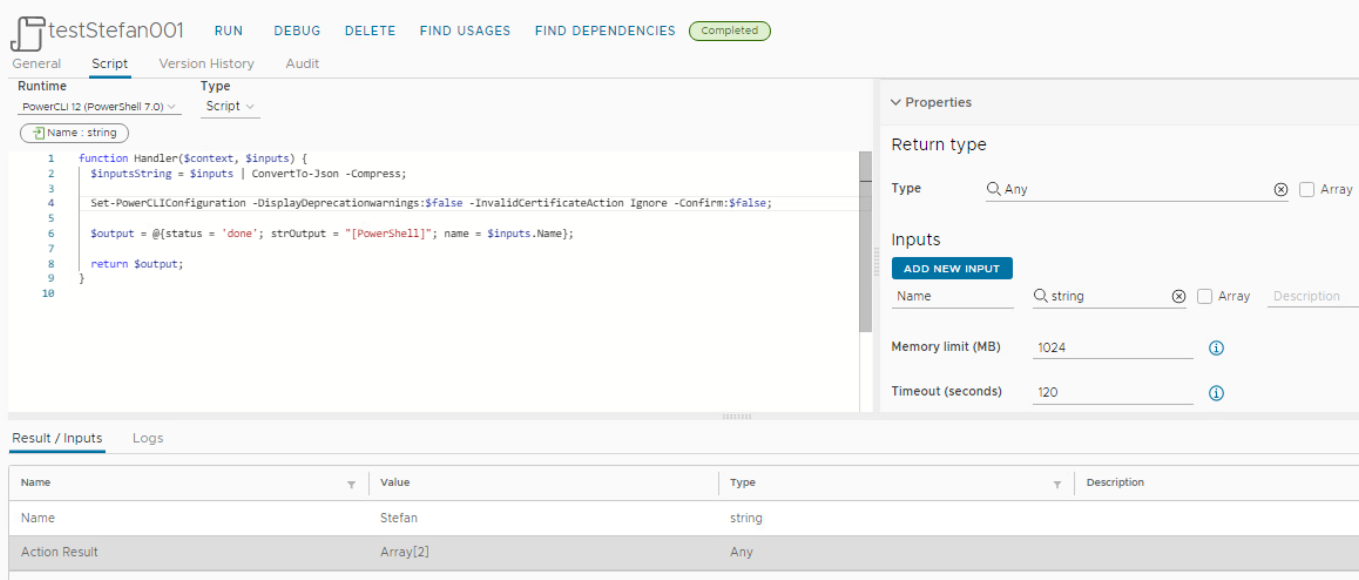Click the code editor vertical scrollbar
Screen dimensions: 1359x580
coord(865,242)
